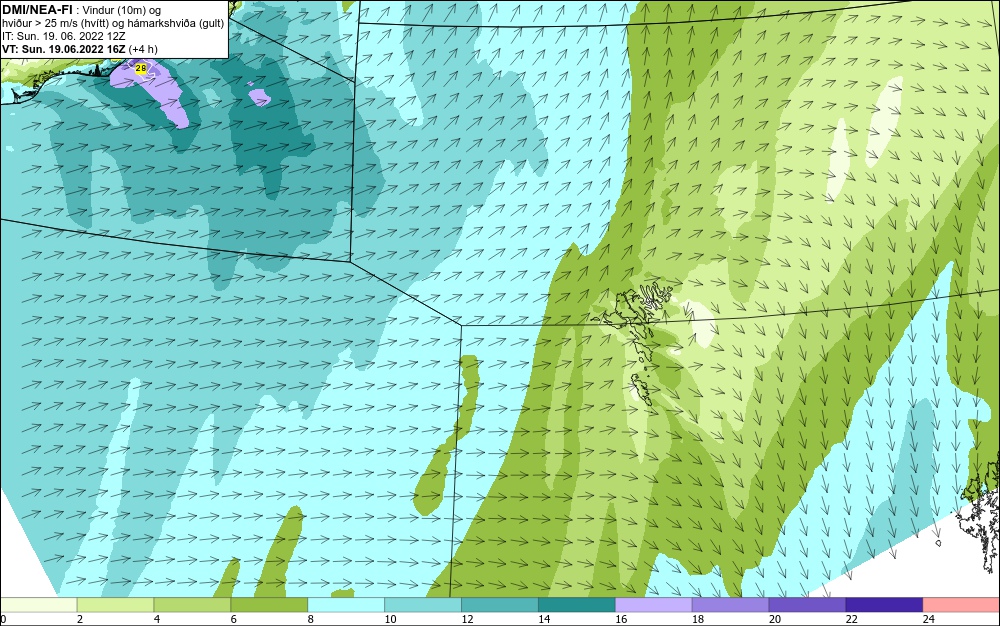Click the 10–12 m/s turquoise legend swatch
Image resolution: width=1000 pixels, height=626 pixels.
(x=423, y=605)
